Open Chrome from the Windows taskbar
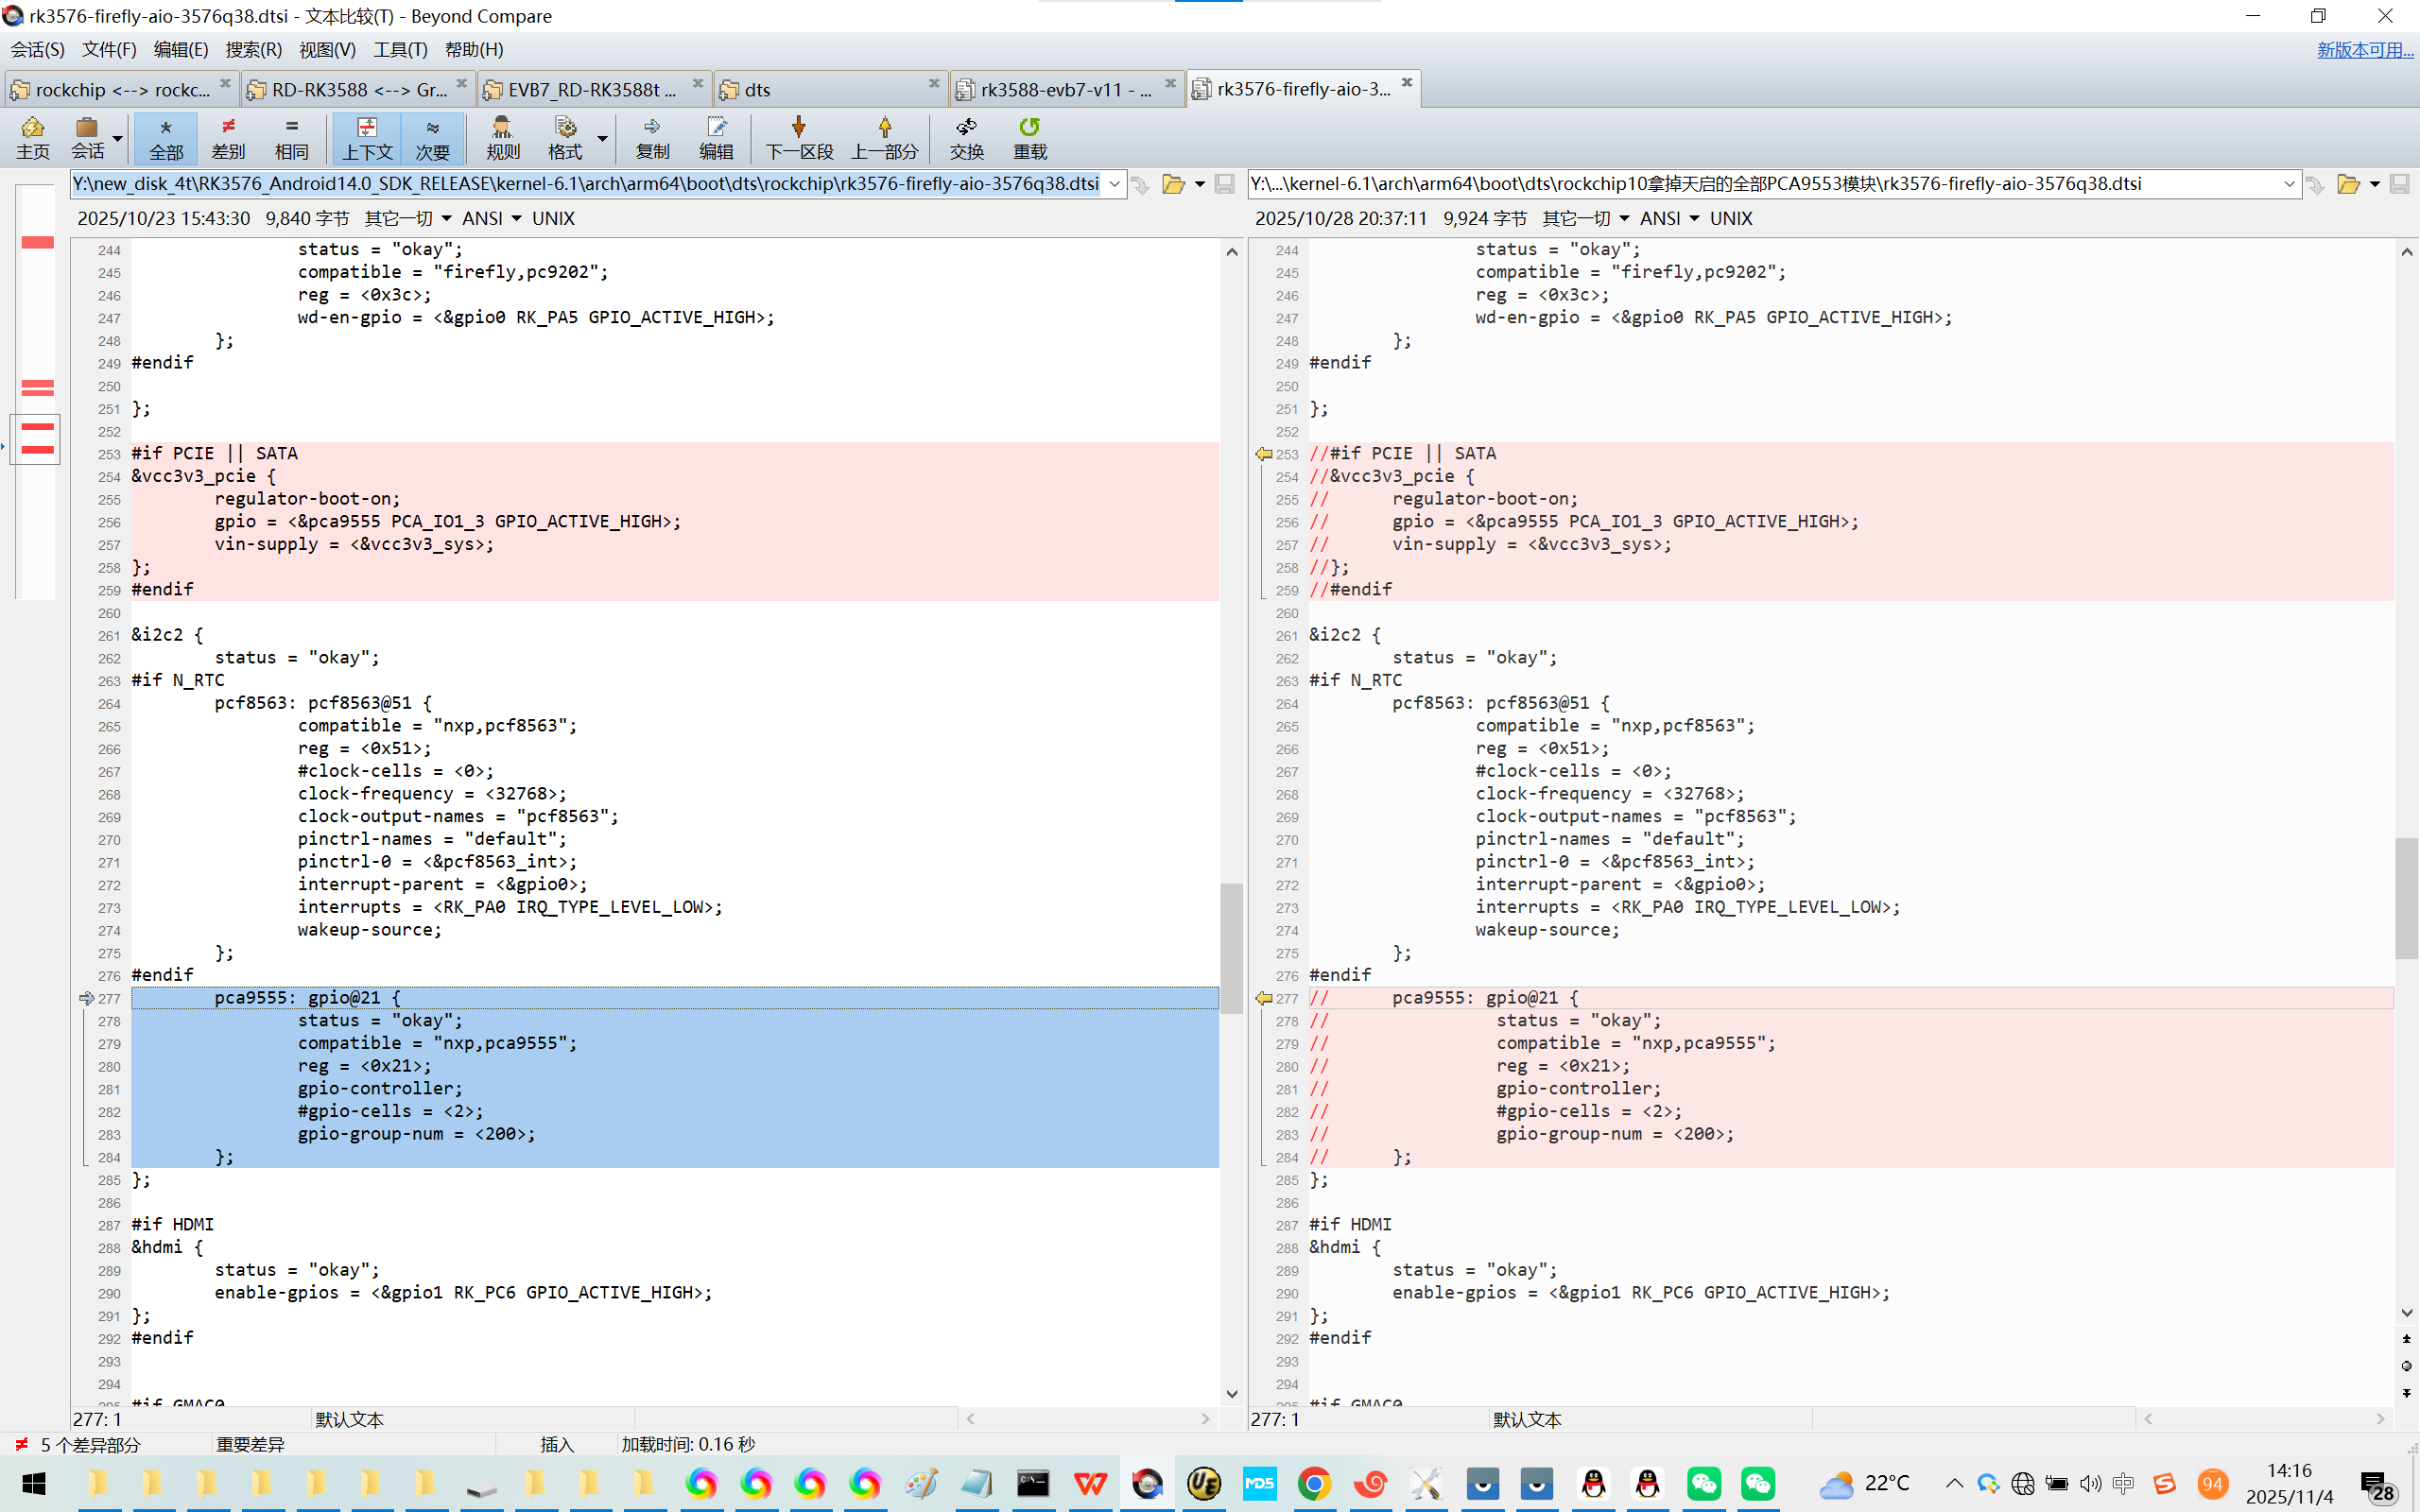This screenshot has height=1512, width=2420. [x=1314, y=1484]
